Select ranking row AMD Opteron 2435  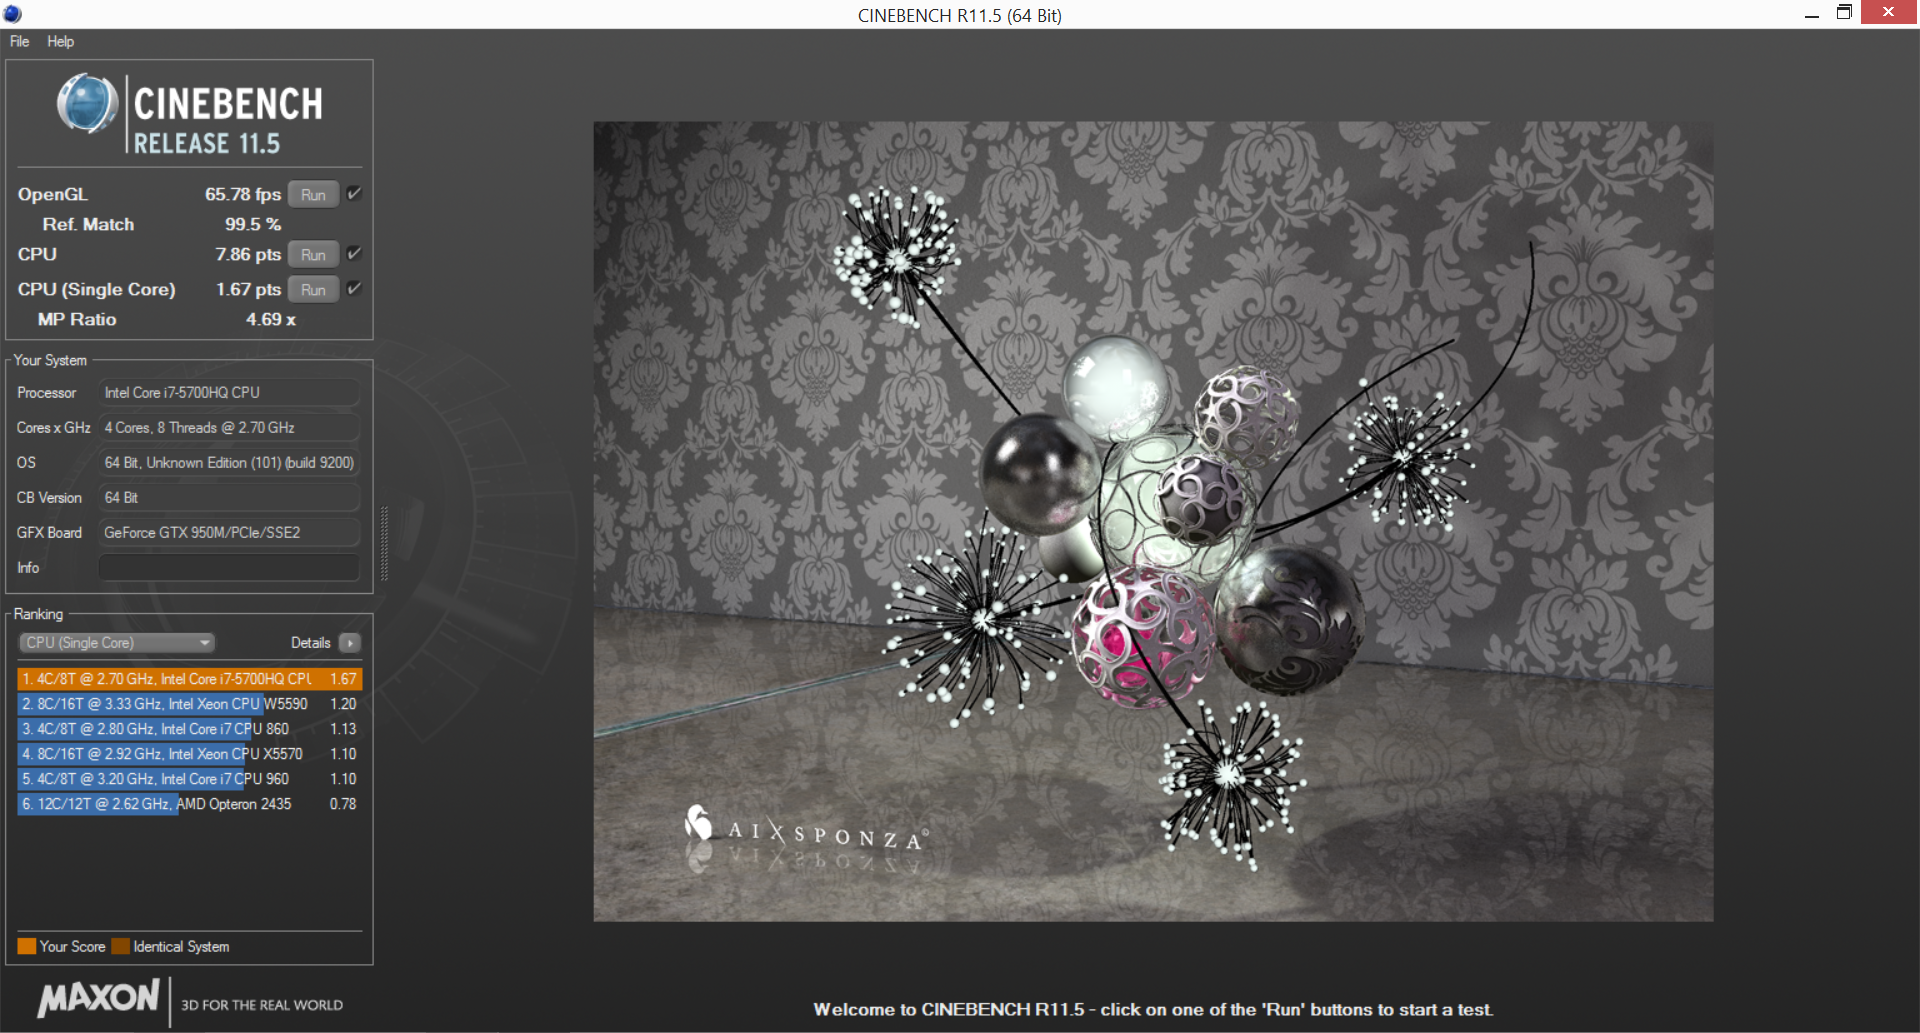point(189,803)
